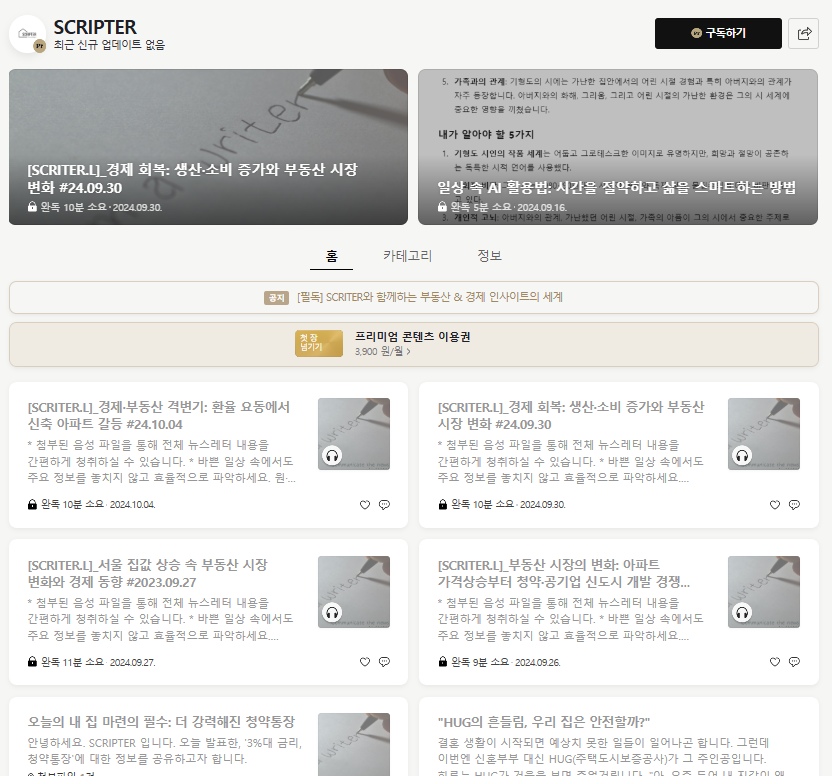The image size is (832, 776).
Task: Select the 홈 tab
Action: coord(332,256)
